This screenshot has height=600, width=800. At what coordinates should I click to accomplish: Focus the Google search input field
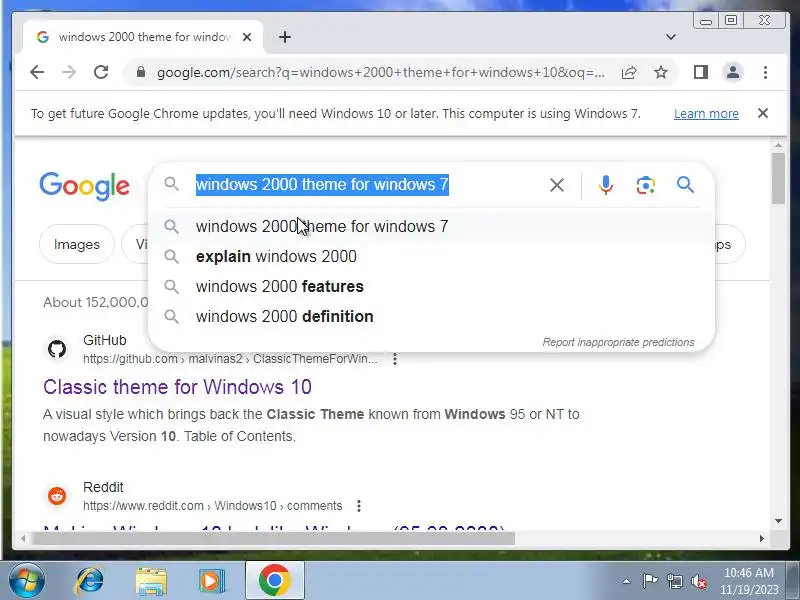click(x=367, y=184)
